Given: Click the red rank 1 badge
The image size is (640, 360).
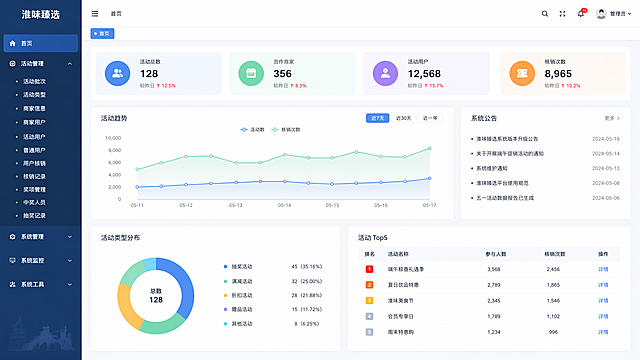Looking at the screenshot, I should click(x=369, y=269).
